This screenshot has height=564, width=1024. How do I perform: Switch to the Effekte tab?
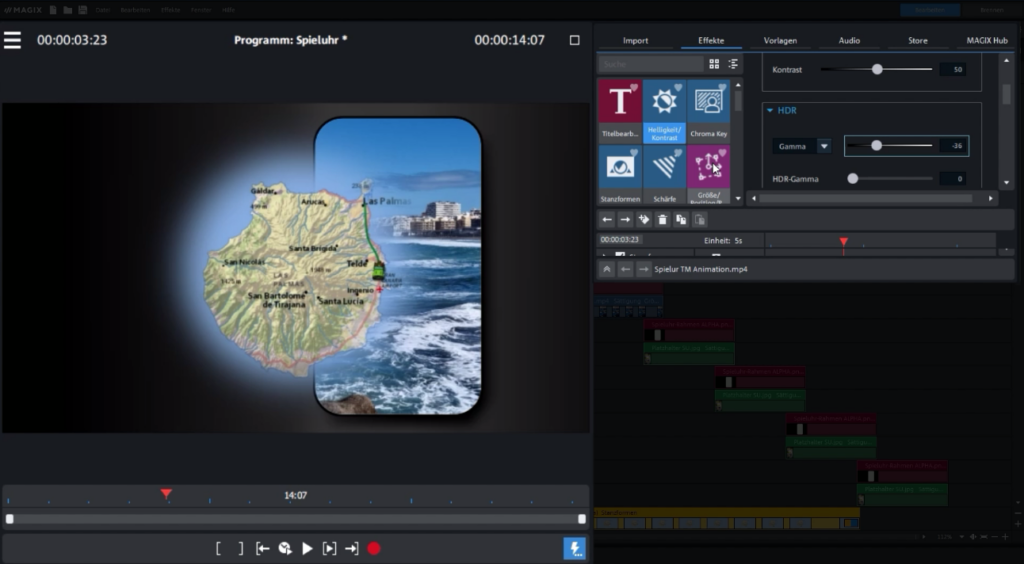click(x=711, y=40)
